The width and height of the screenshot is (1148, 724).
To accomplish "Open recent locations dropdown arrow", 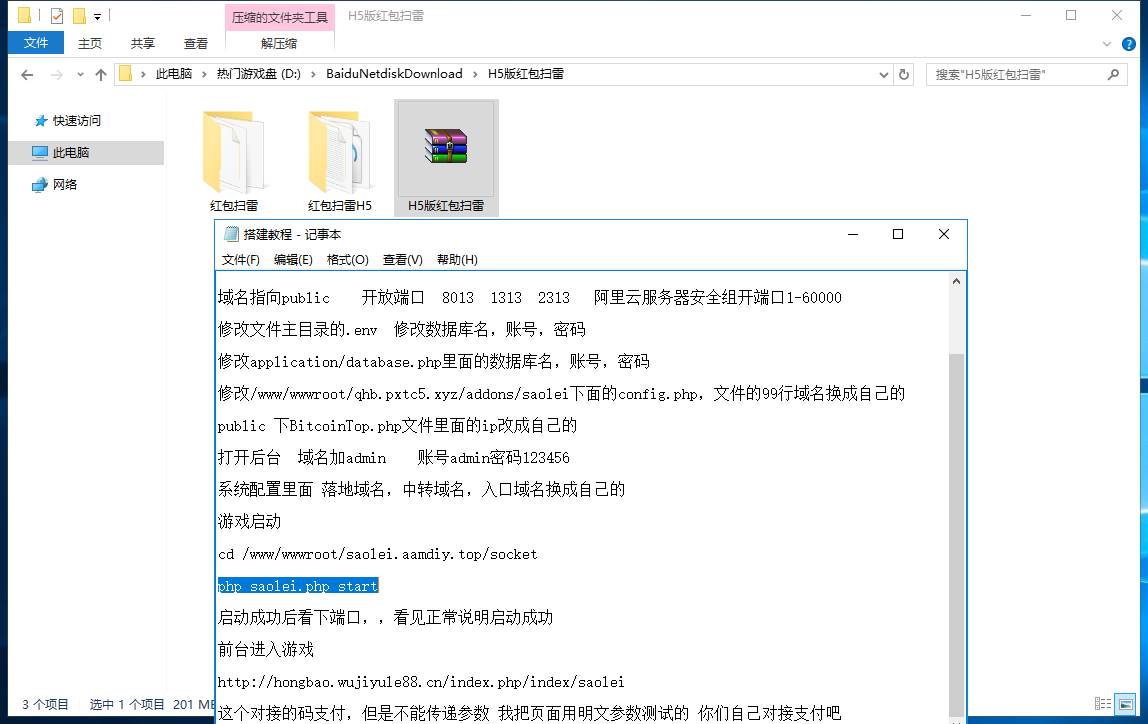I will point(80,75).
